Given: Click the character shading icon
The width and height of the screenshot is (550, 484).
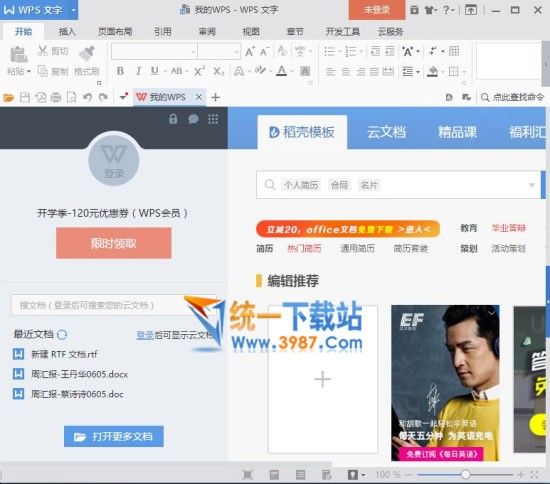Looking at the screenshot, I should 305,71.
